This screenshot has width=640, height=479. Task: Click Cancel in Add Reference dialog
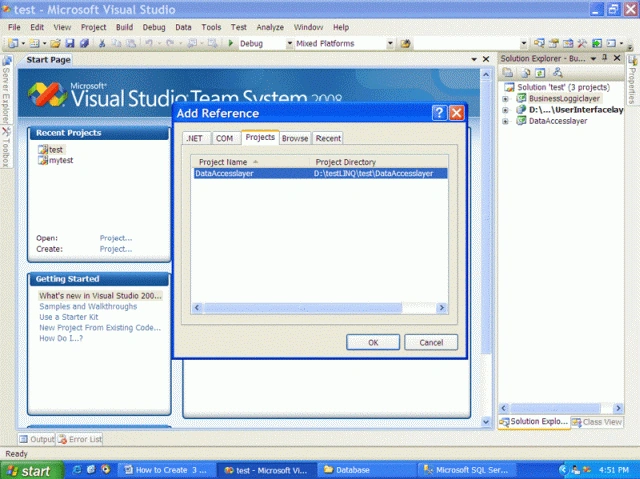click(431, 342)
